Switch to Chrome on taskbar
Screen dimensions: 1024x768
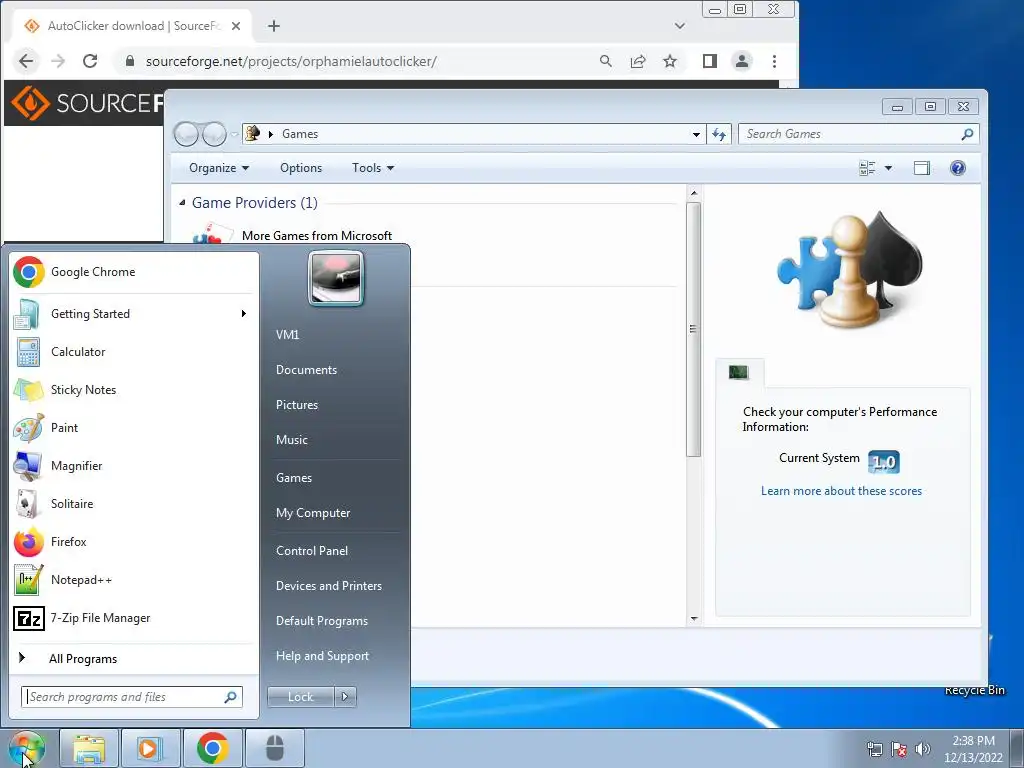pos(212,749)
